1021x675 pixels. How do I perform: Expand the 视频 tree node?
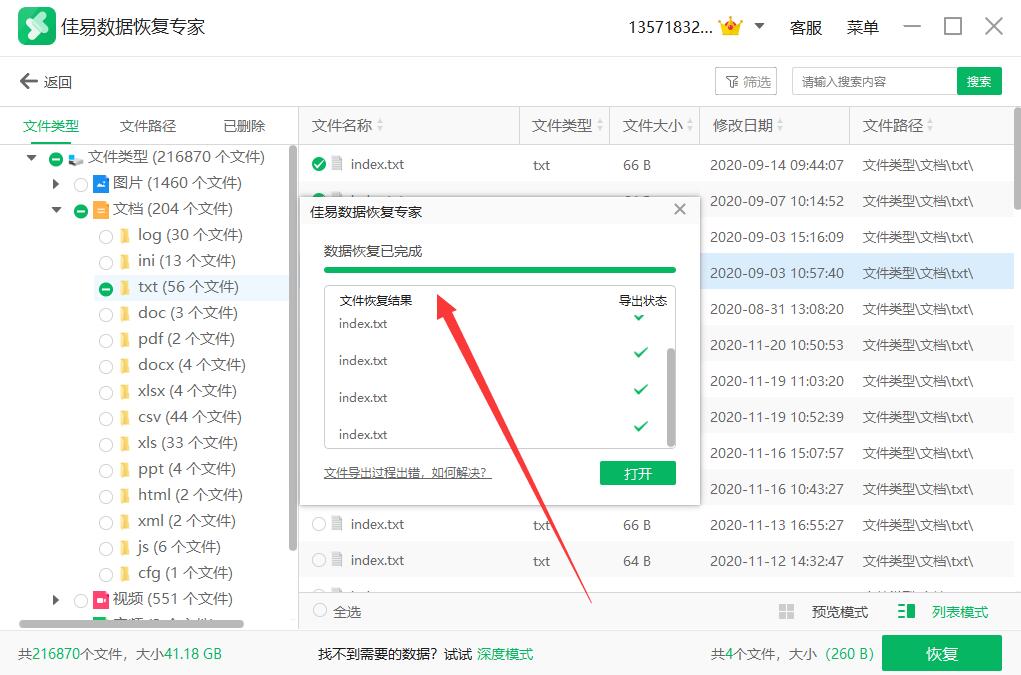click(56, 599)
